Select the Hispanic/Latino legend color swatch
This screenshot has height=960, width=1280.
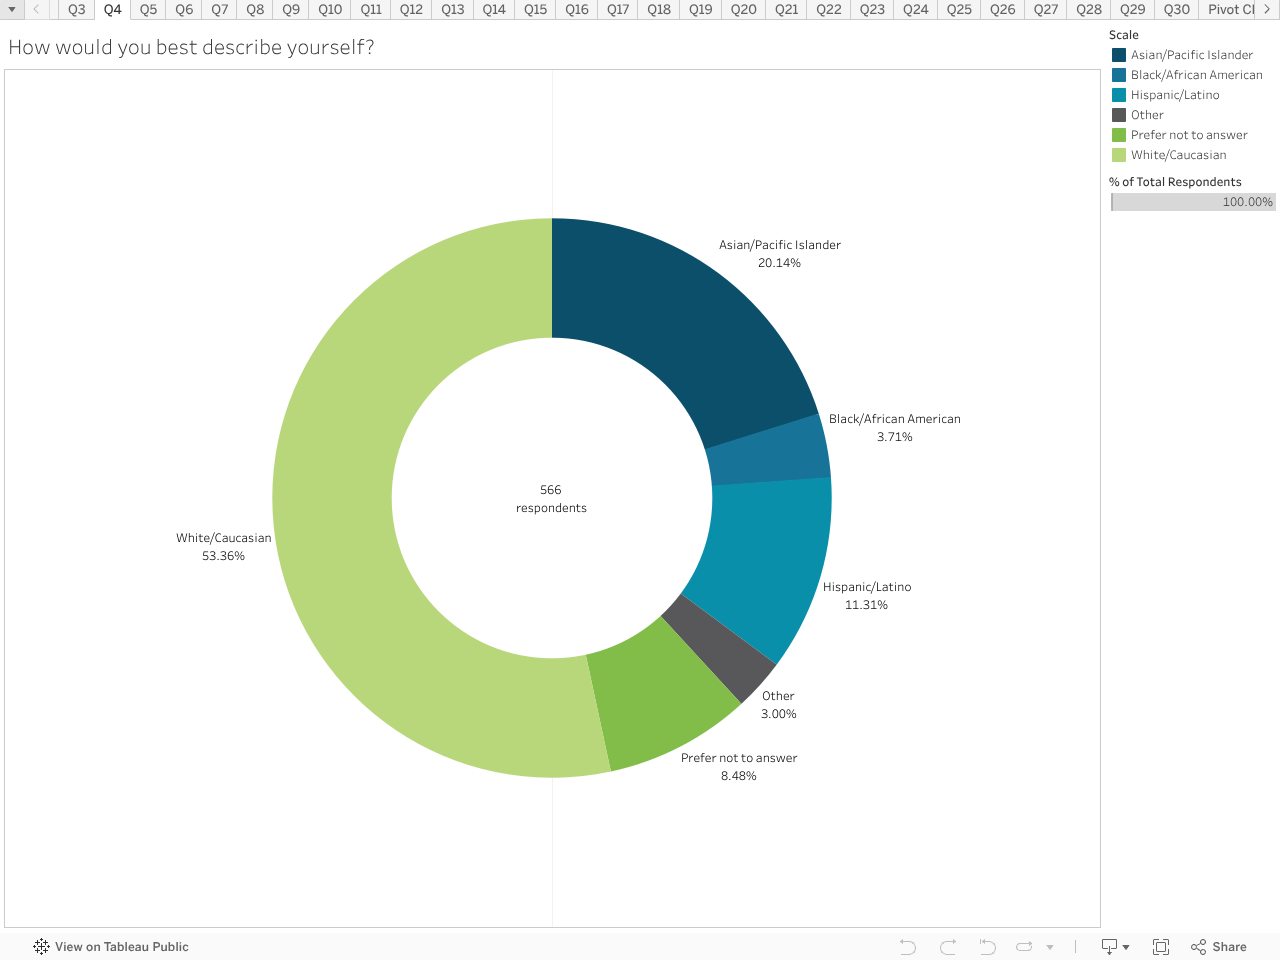[1119, 95]
